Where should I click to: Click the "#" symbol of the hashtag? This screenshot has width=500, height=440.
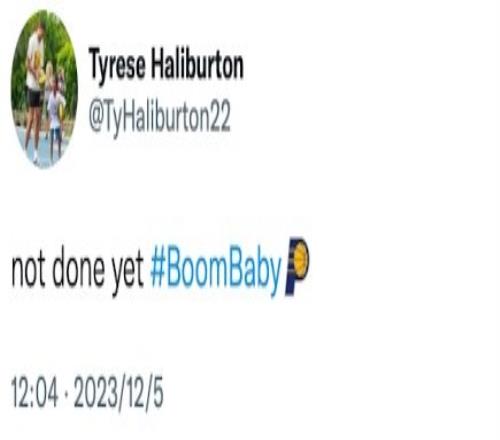click(x=158, y=267)
